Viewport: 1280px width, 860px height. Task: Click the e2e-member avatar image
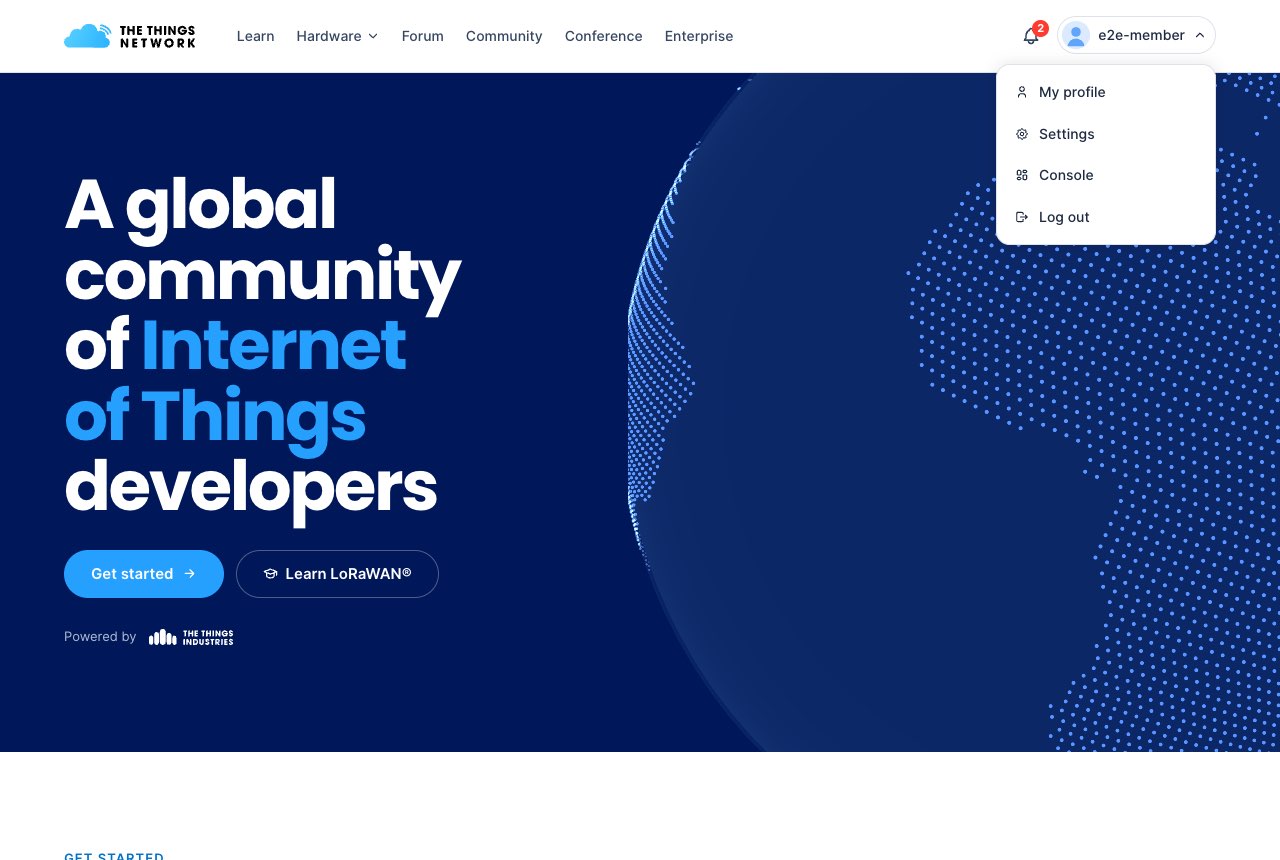coord(1077,35)
